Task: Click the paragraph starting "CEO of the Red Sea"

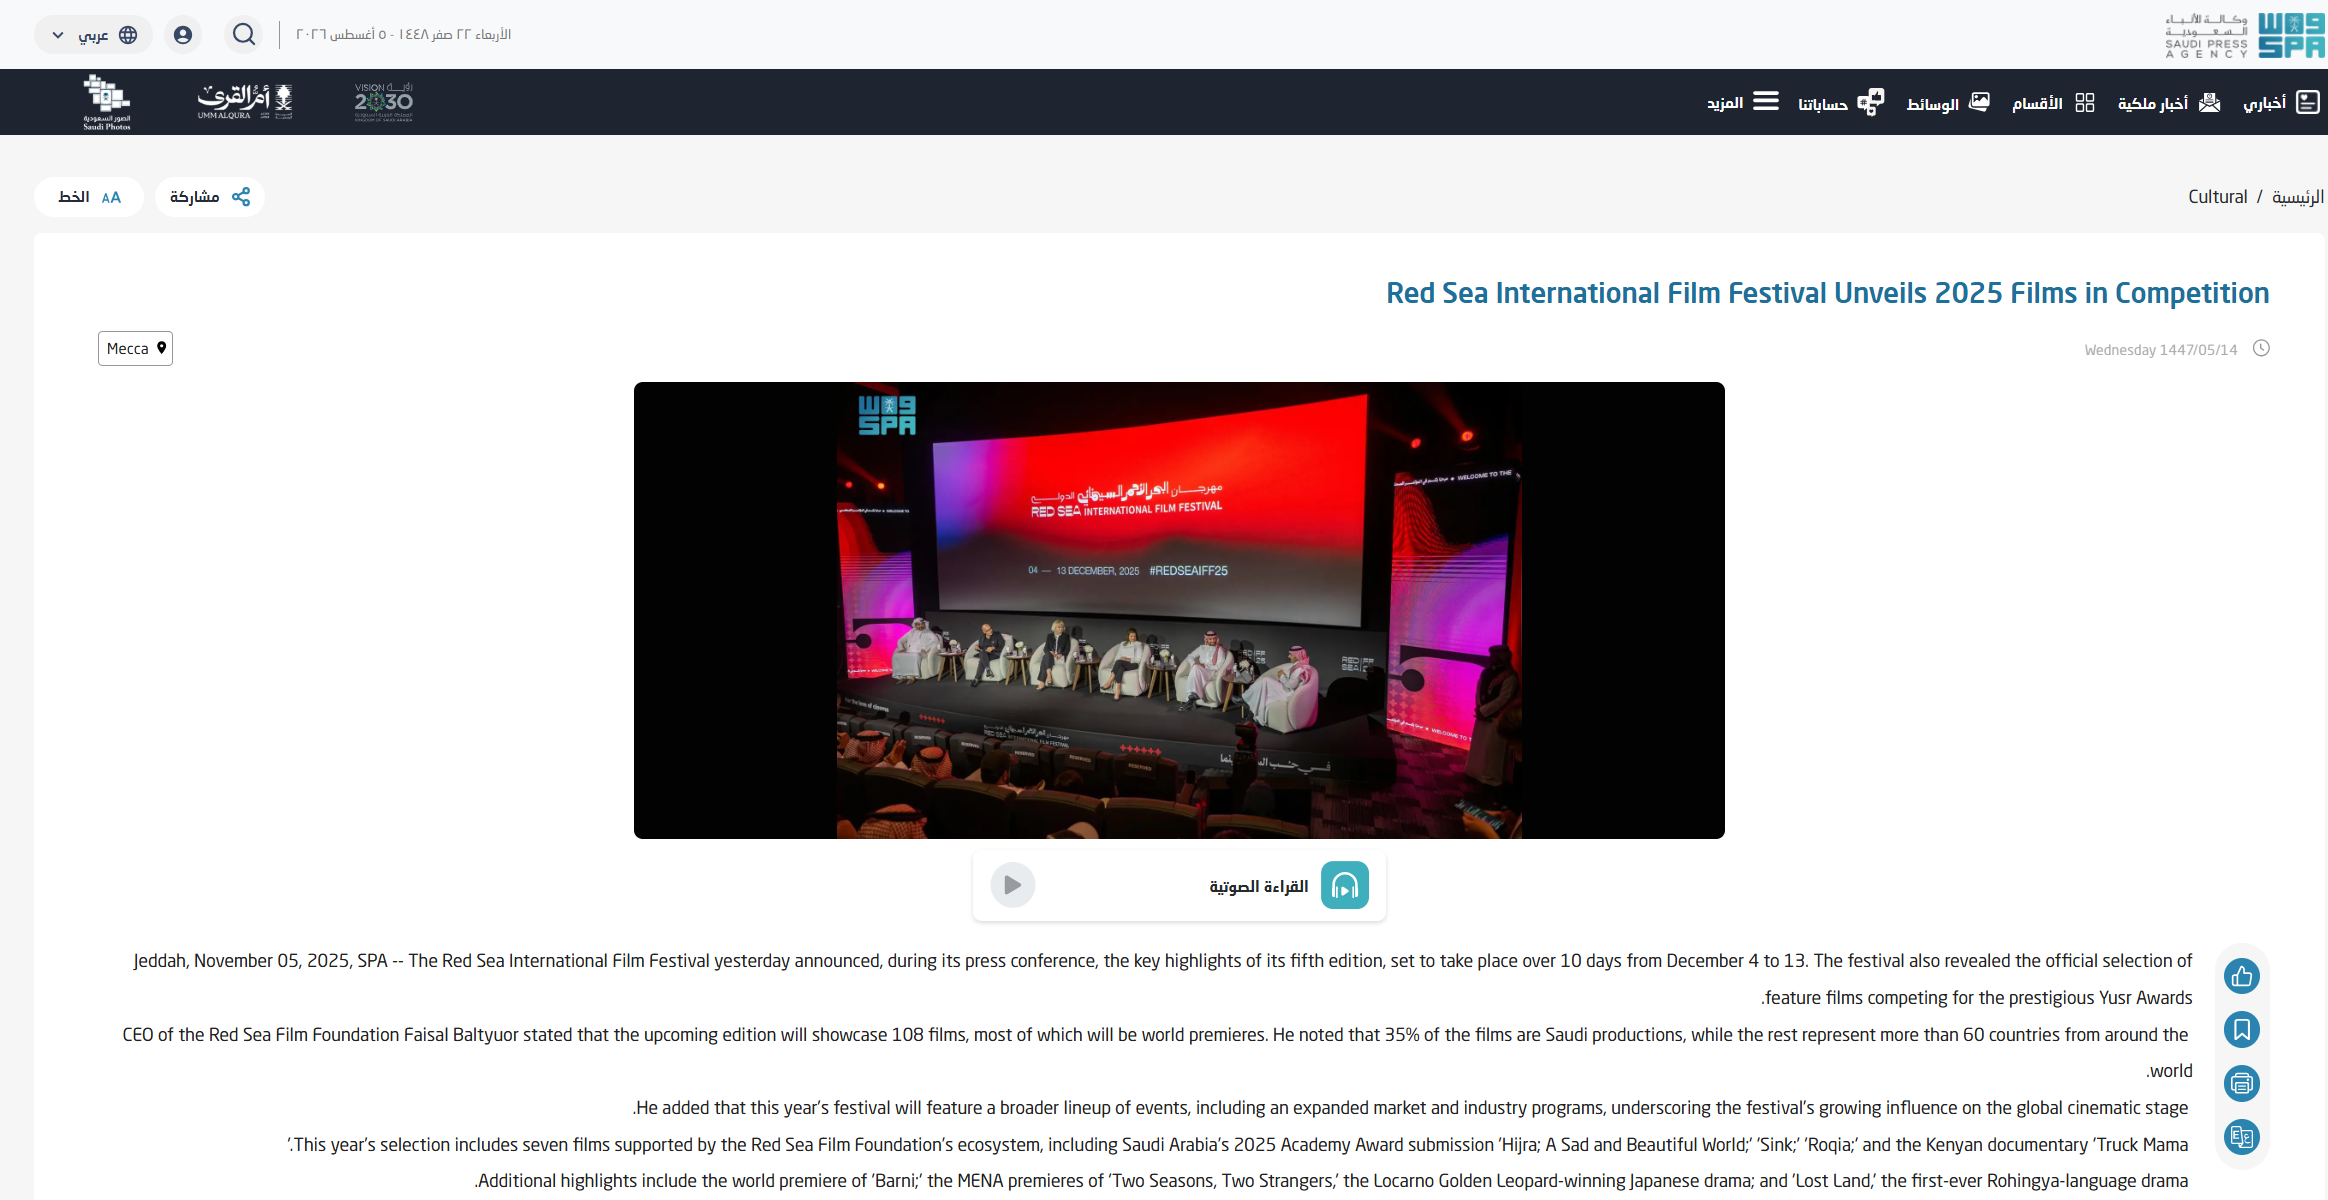Action: coord(1157,1053)
